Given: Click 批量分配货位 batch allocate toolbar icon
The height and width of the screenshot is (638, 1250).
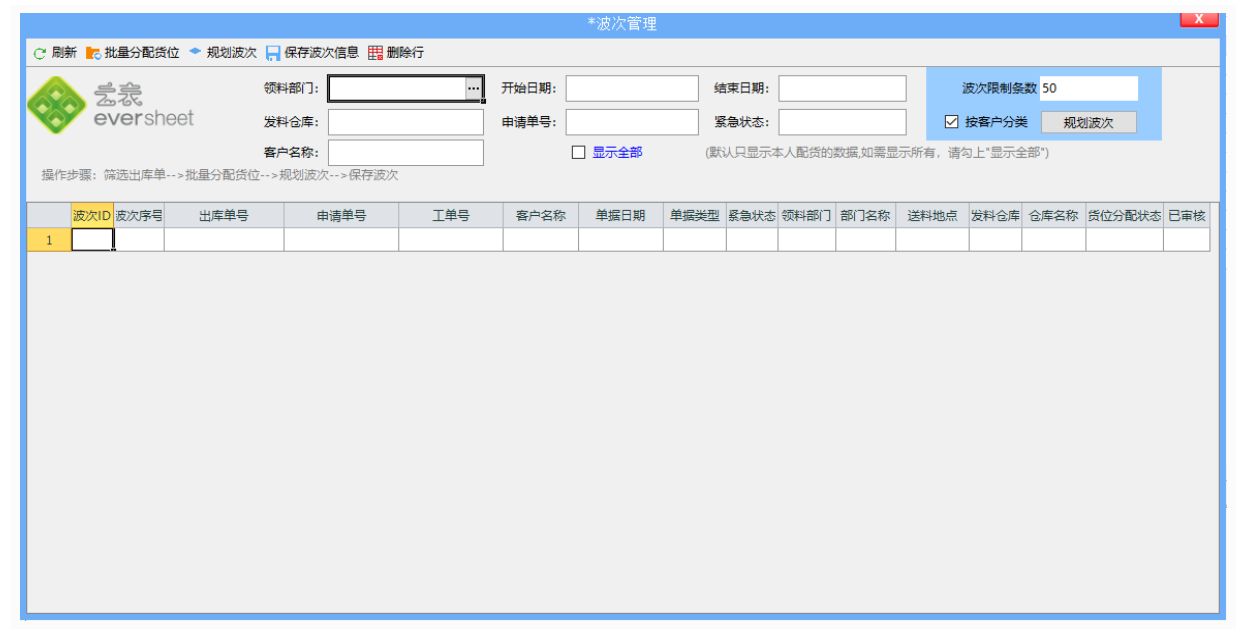Looking at the screenshot, I should [94, 53].
